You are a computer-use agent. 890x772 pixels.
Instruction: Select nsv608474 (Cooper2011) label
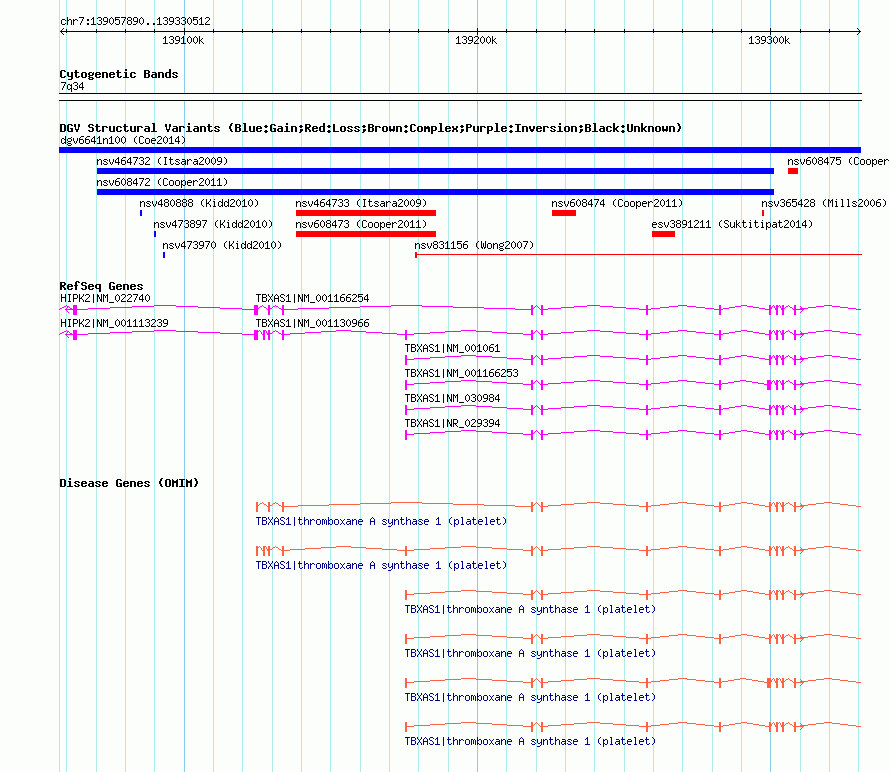coord(617,203)
